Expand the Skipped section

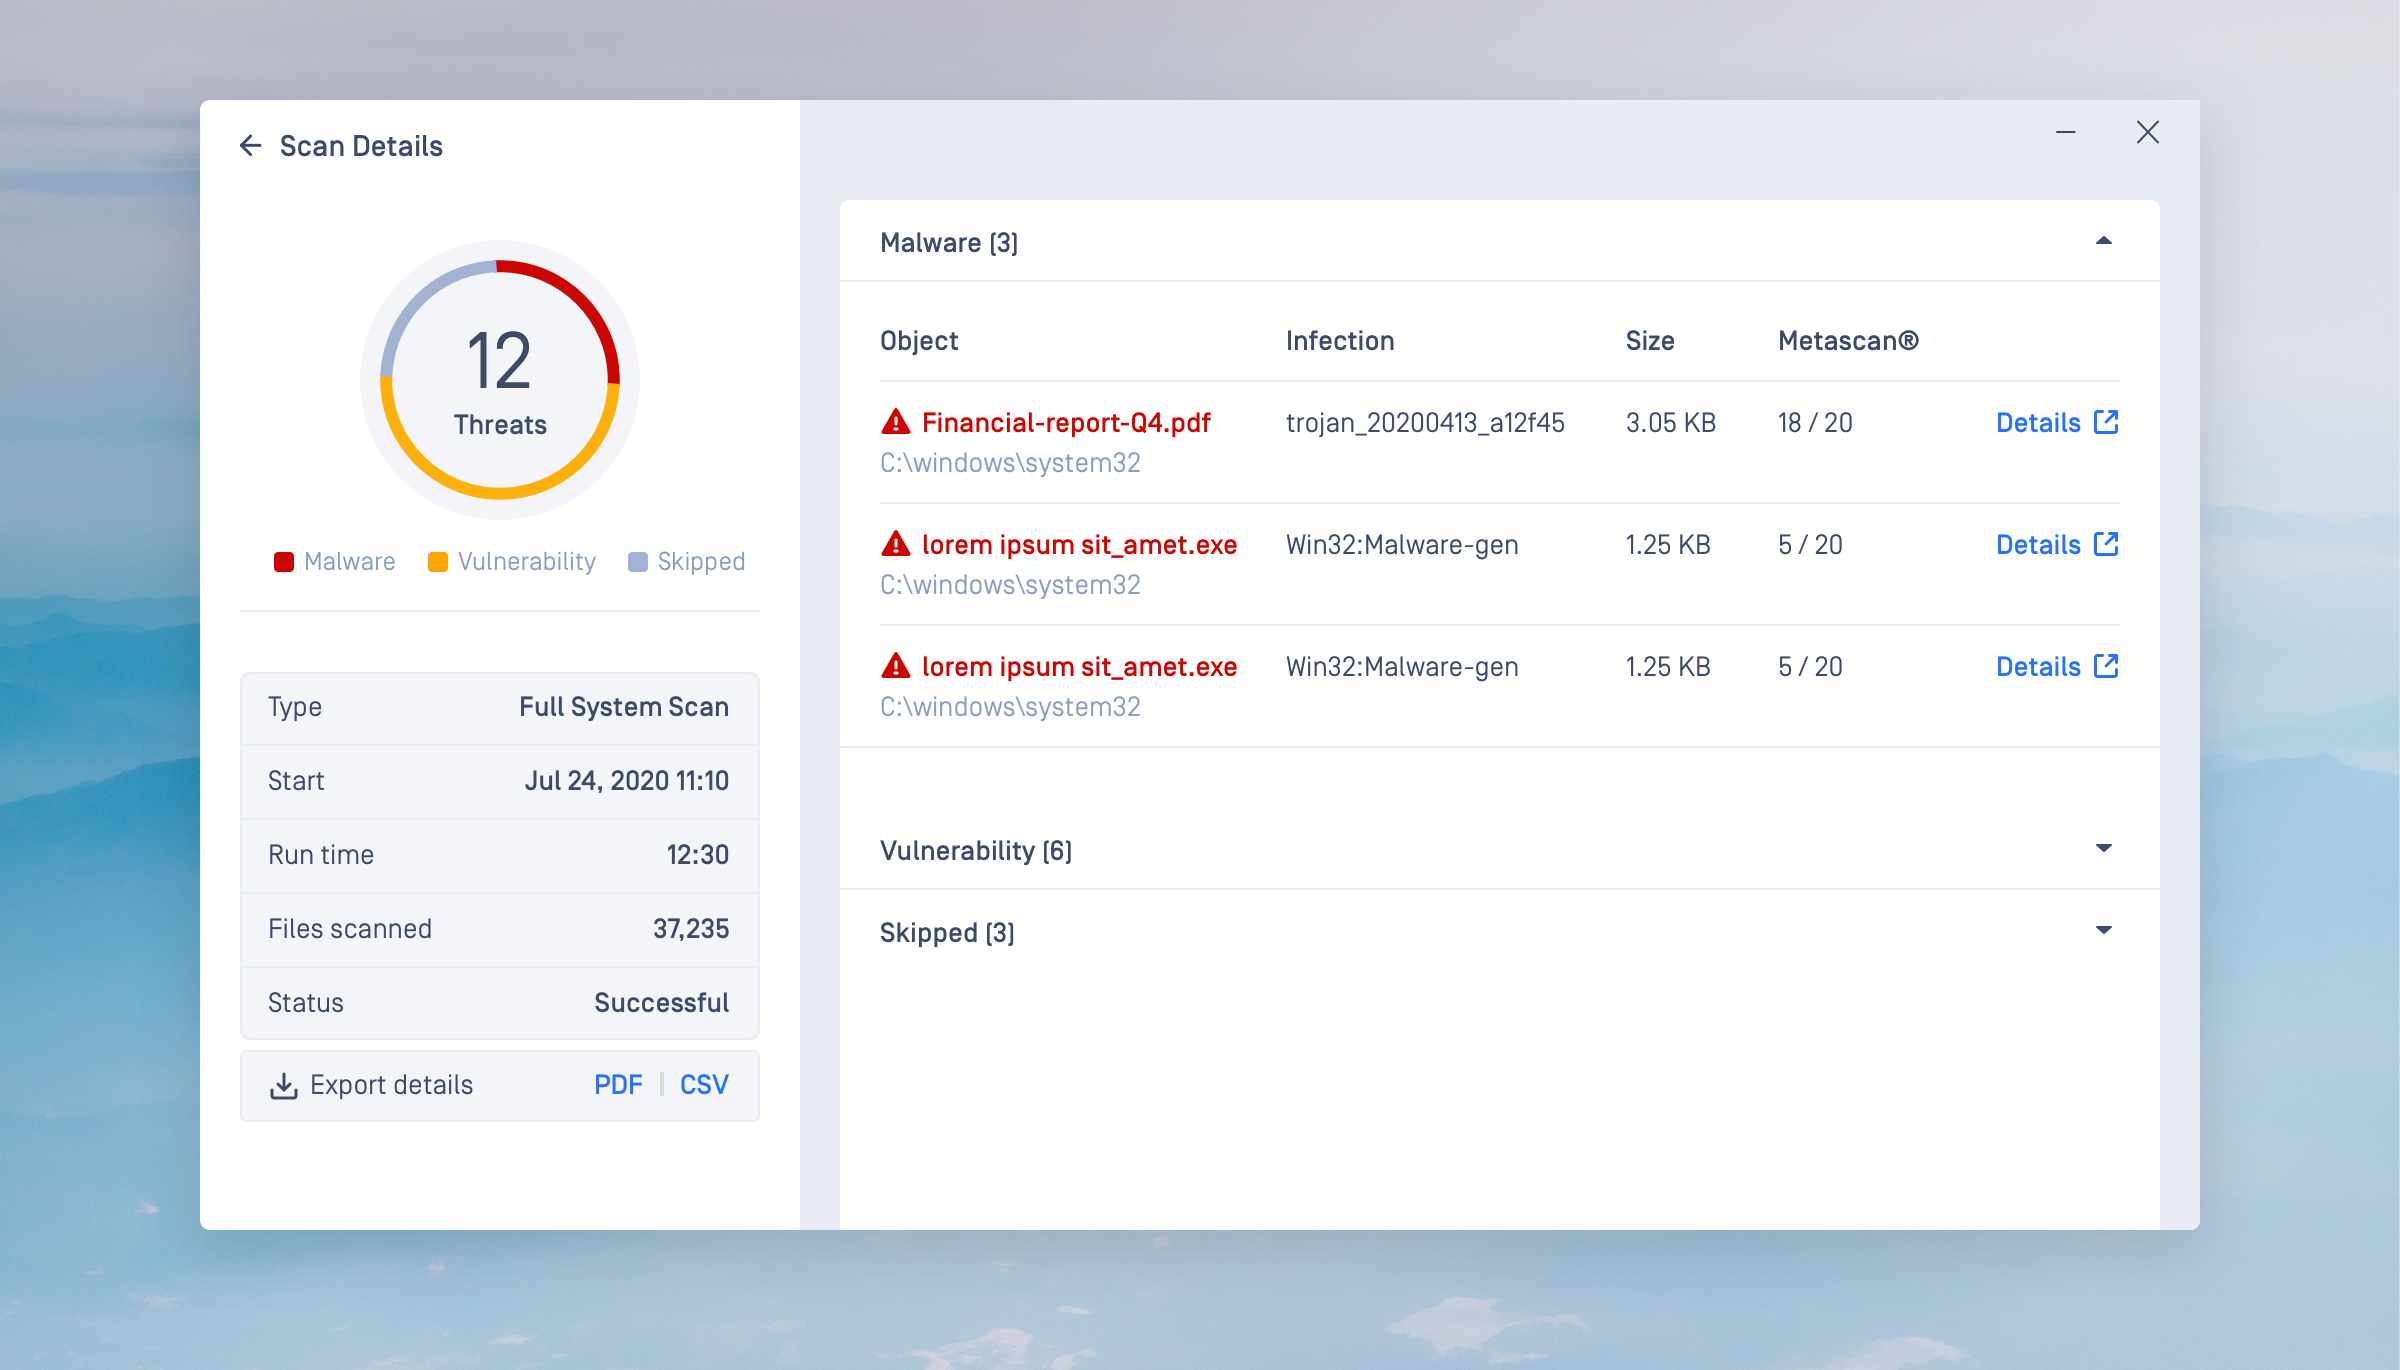click(x=2104, y=931)
